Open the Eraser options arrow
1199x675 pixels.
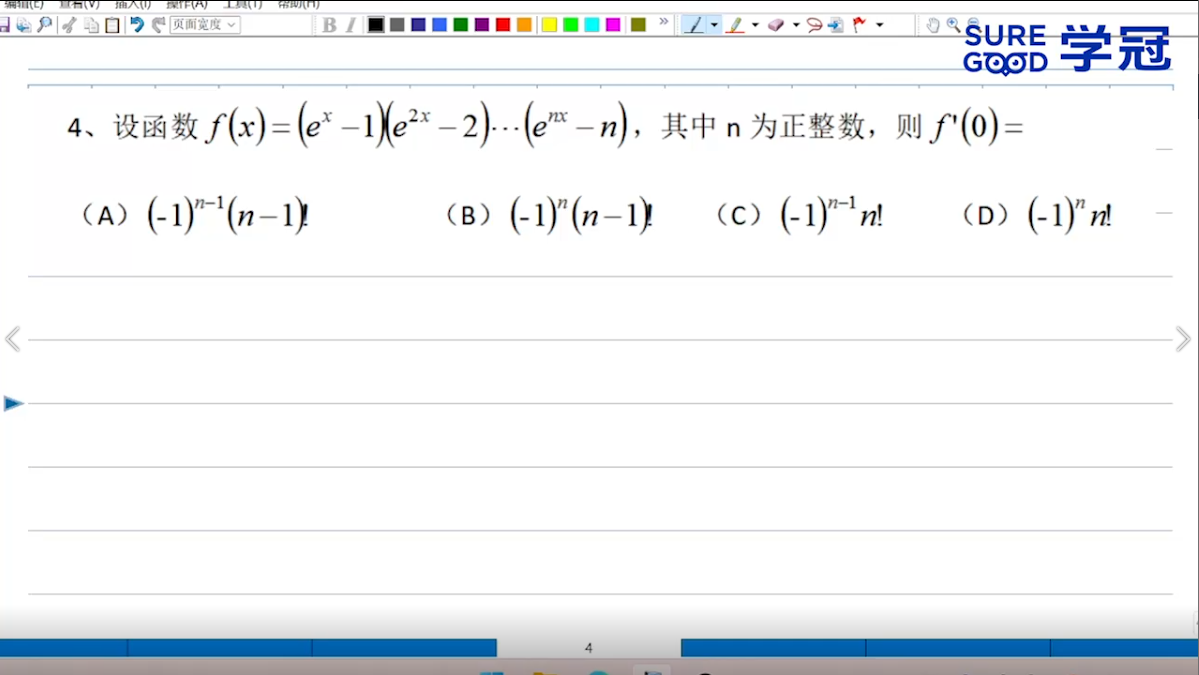point(796,25)
